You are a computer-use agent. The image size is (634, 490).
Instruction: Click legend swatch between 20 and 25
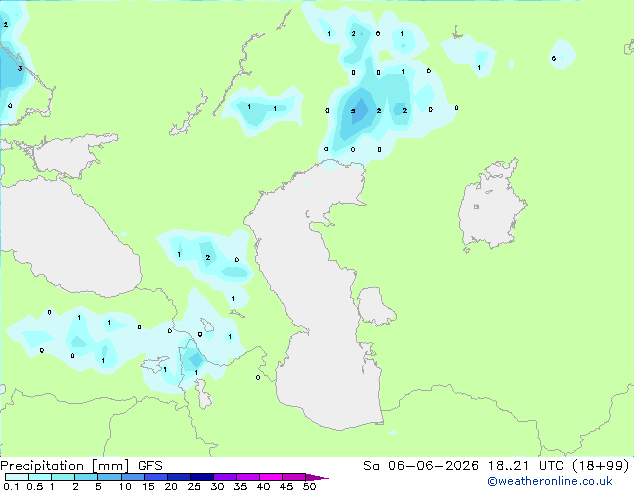(178, 477)
